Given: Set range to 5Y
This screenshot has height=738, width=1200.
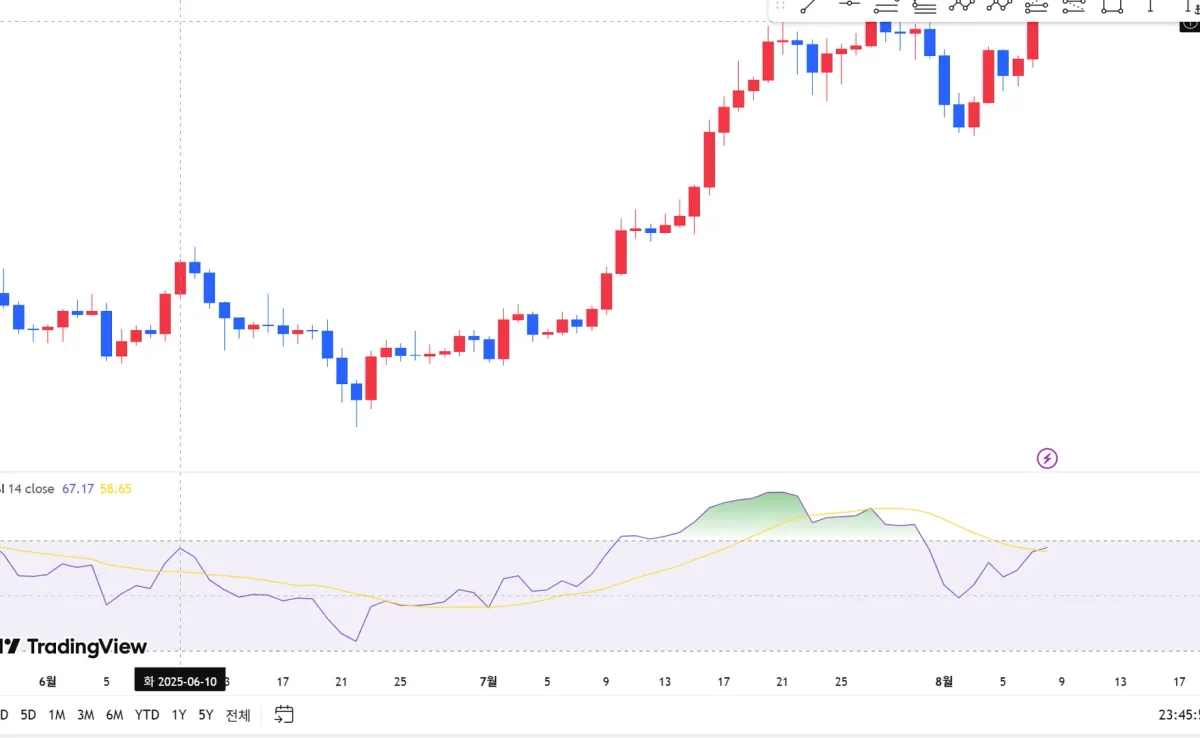Looking at the screenshot, I should [206, 715].
